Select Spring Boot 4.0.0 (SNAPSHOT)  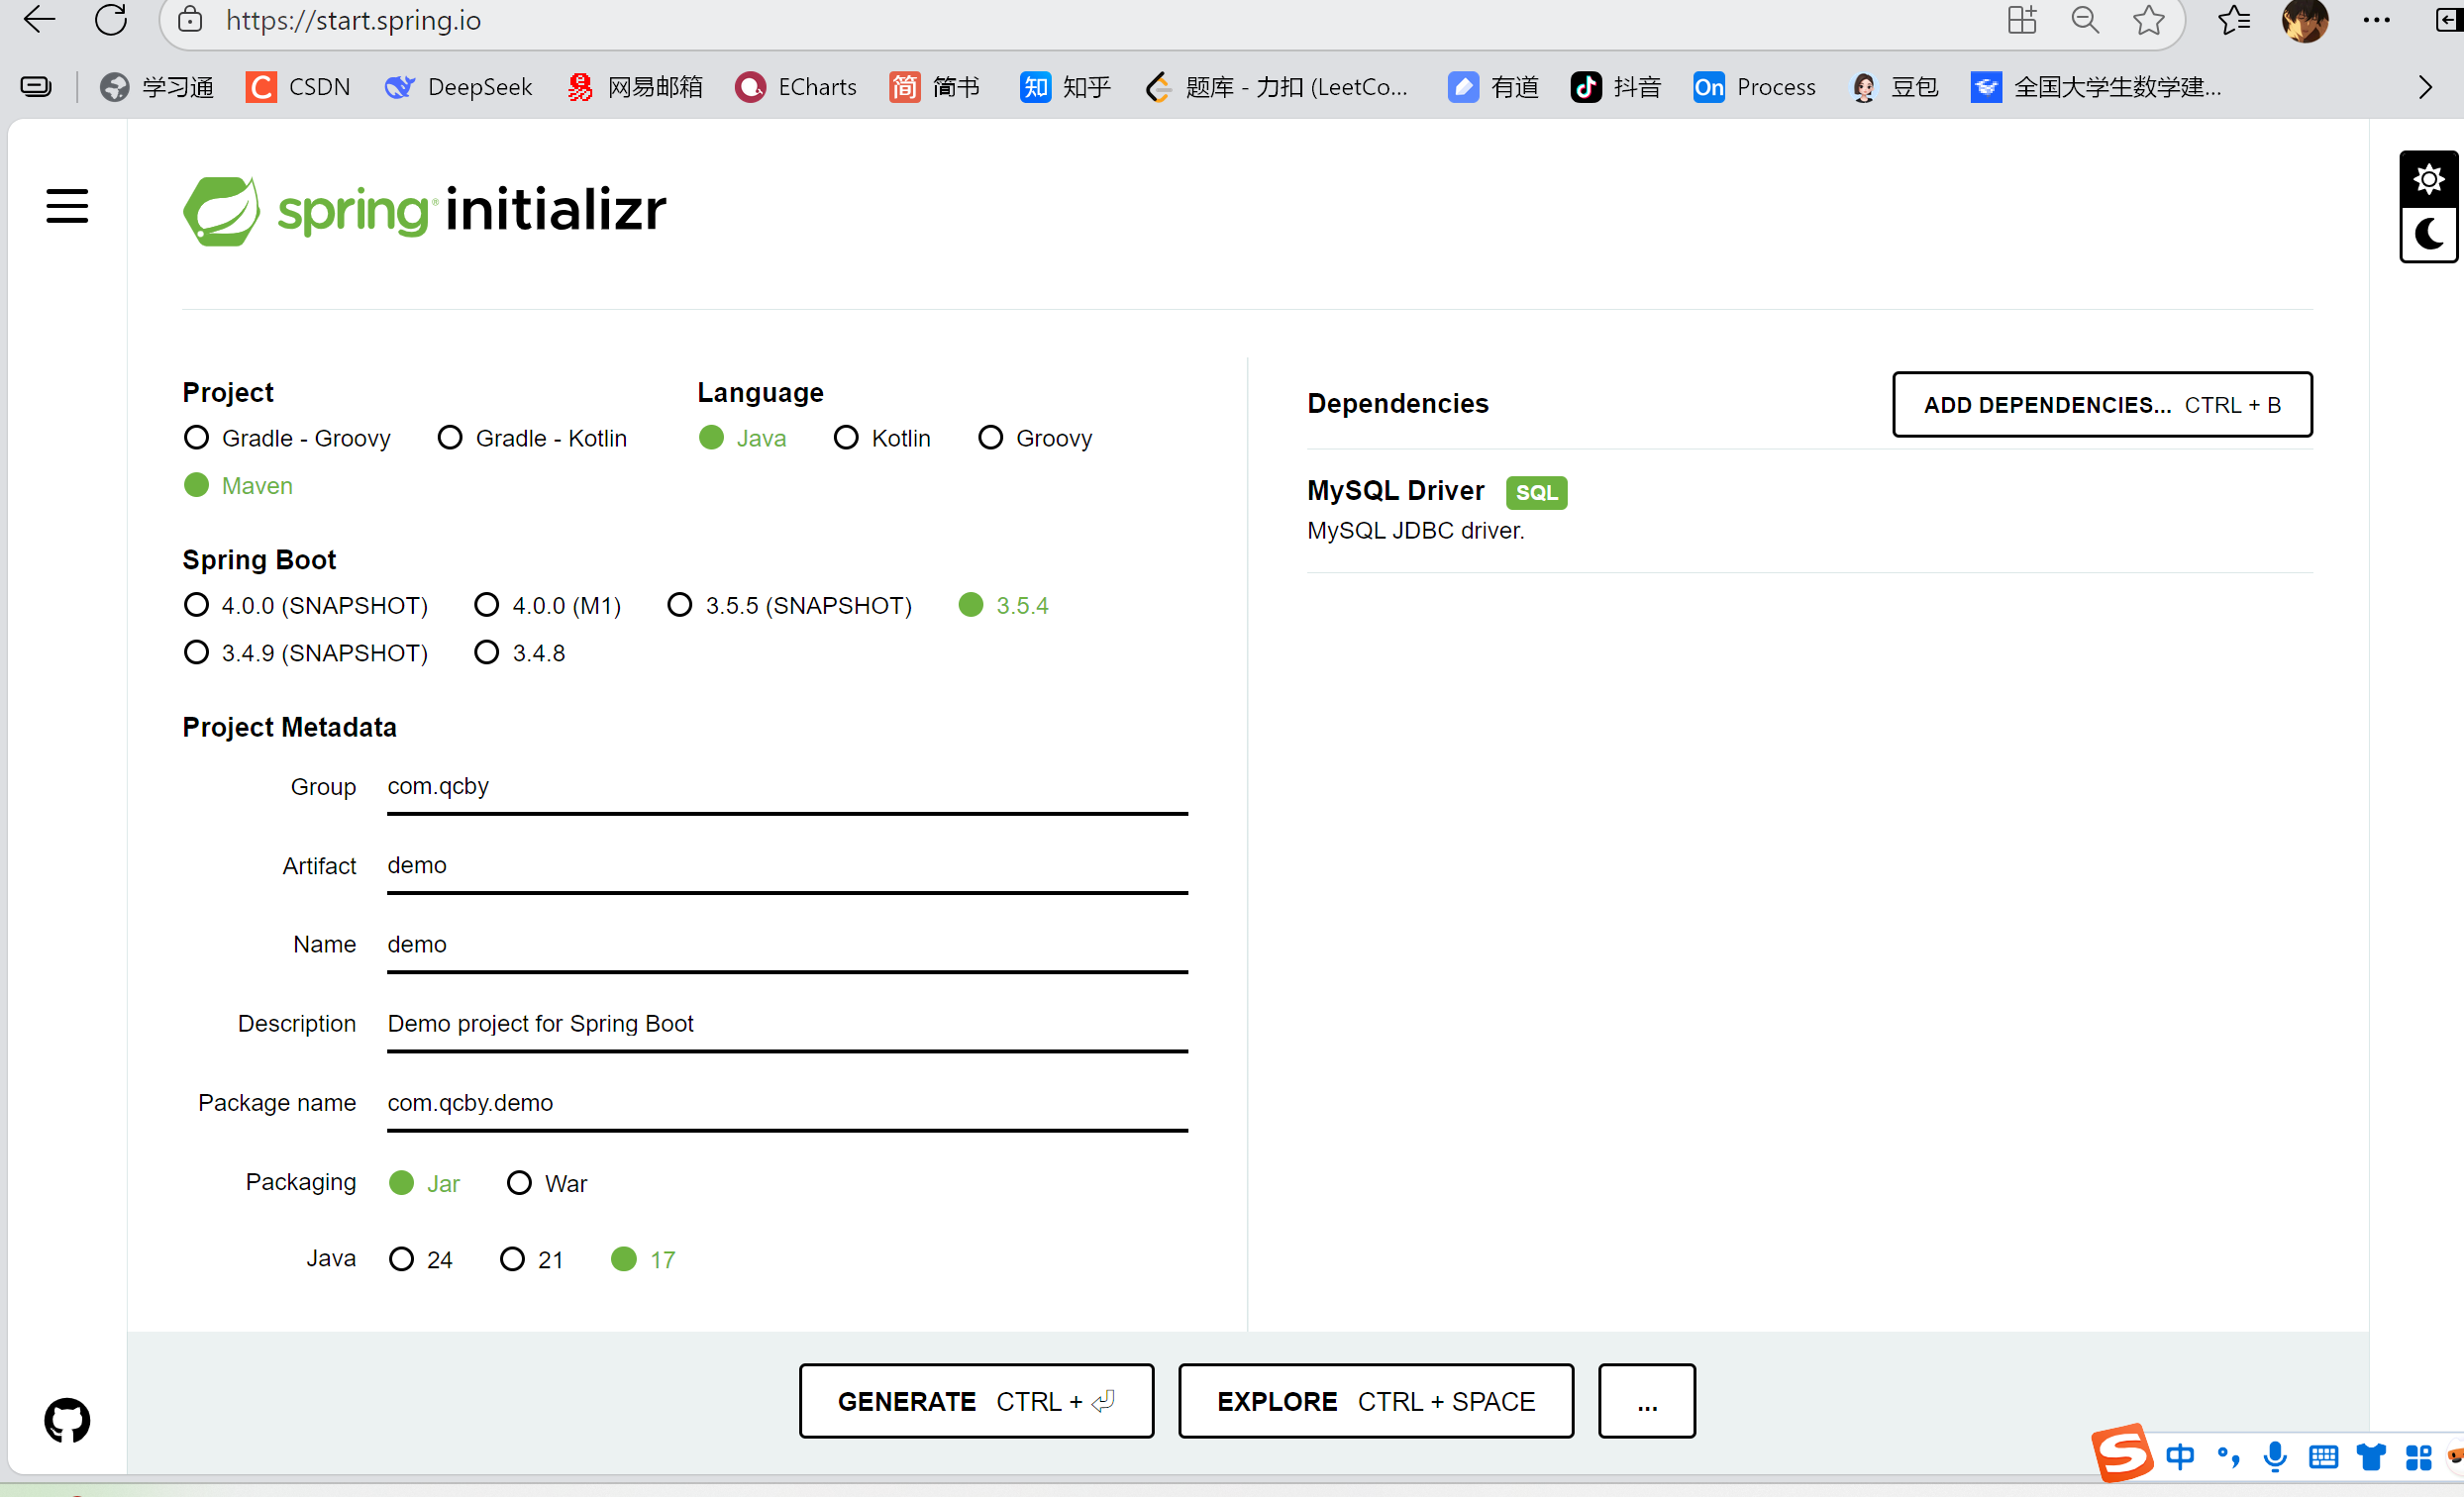(306, 605)
